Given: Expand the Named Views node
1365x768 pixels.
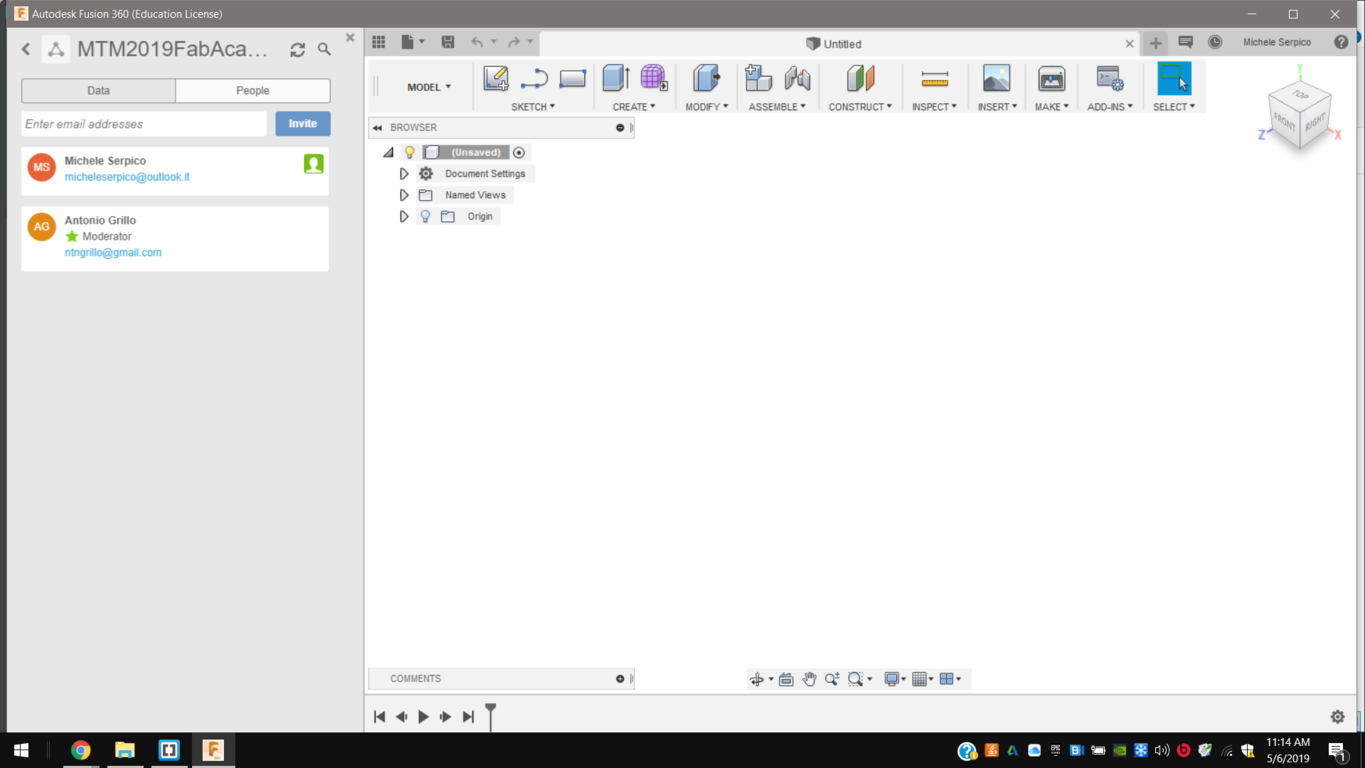Looking at the screenshot, I should pyautogui.click(x=404, y=195).
